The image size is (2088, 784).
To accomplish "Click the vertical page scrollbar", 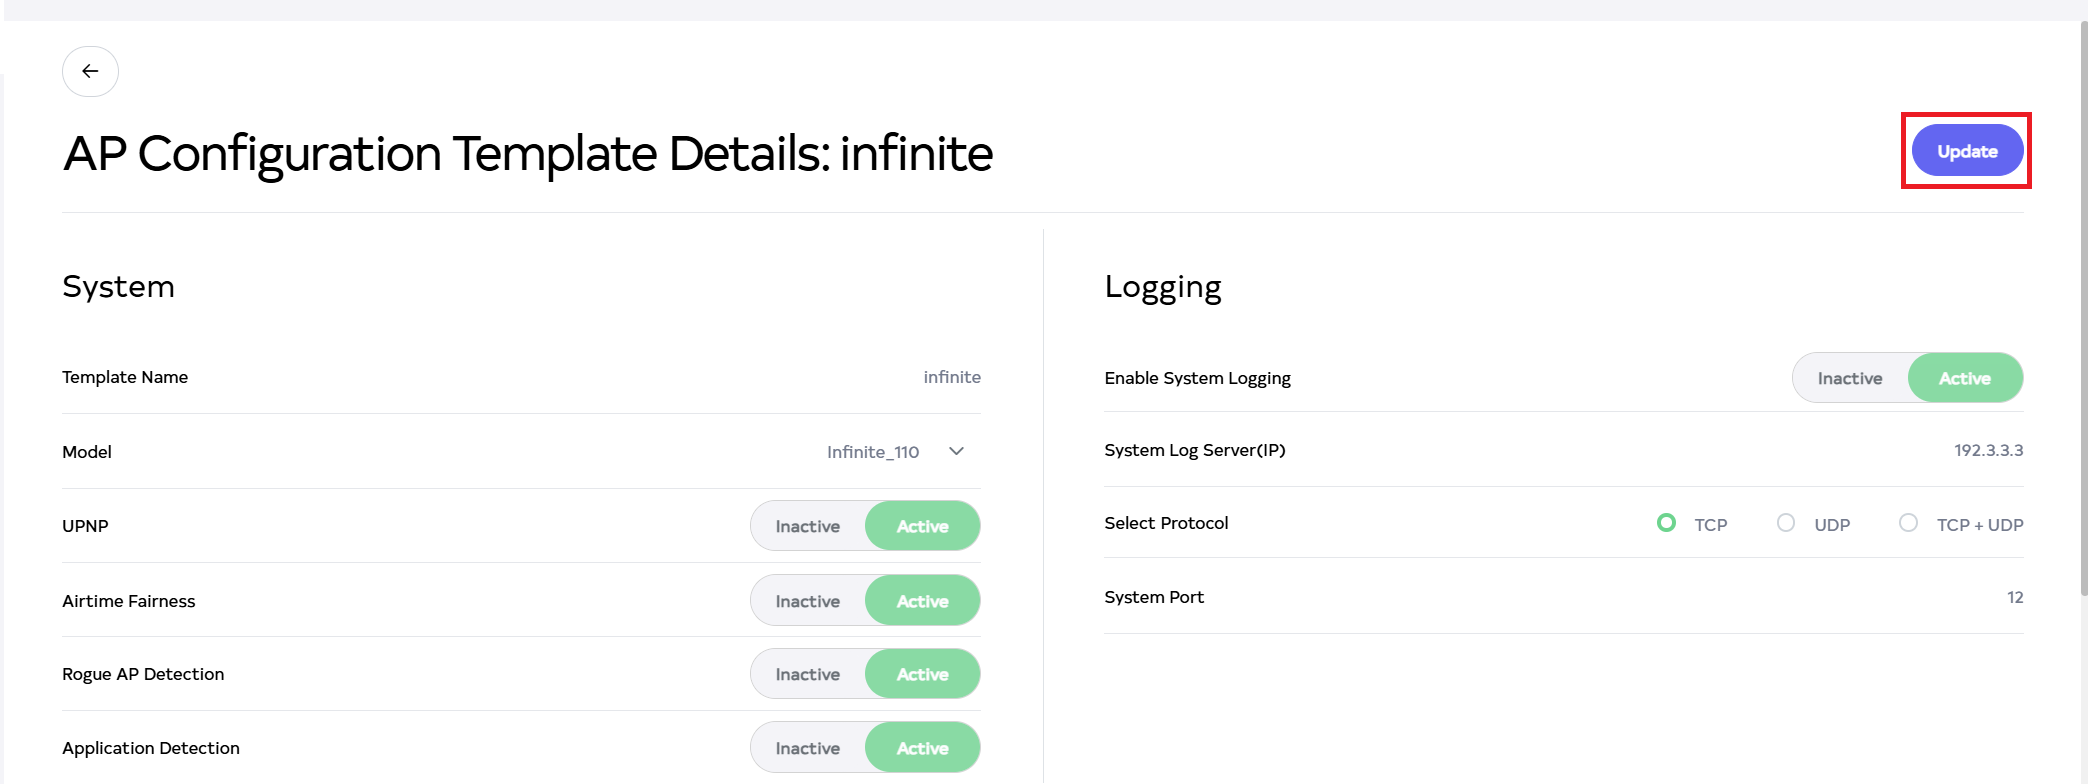I will click(x=2083, y=300).
